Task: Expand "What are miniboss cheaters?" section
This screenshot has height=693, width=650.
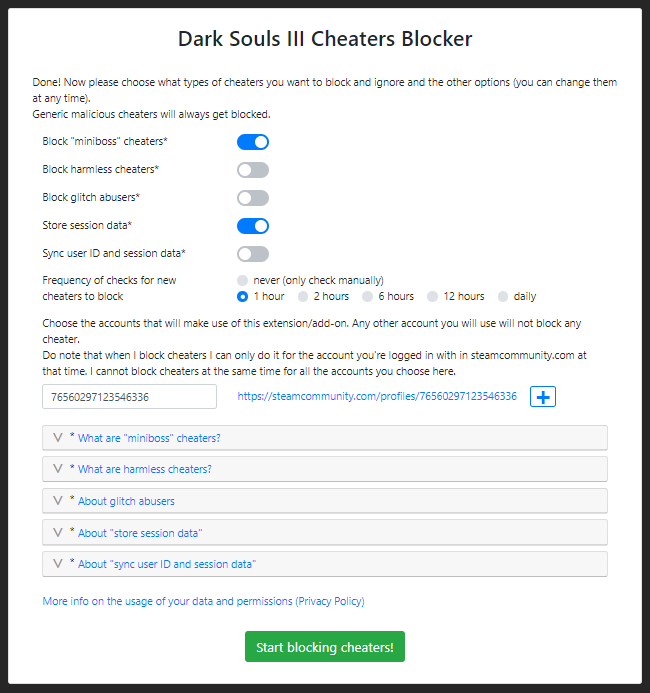Action: (x=149, y=438)
